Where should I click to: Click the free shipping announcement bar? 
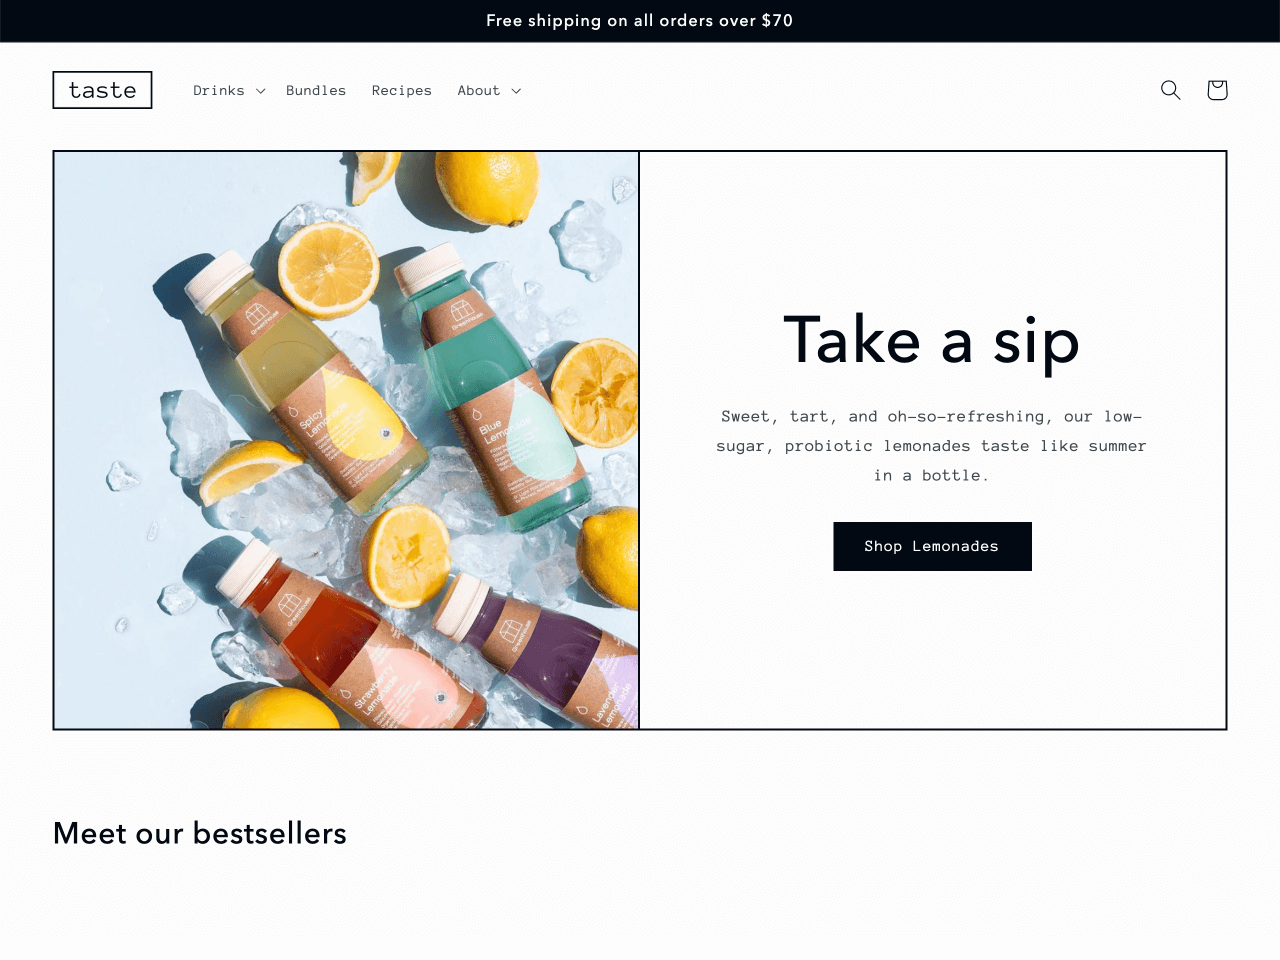(x=640, y=21)
